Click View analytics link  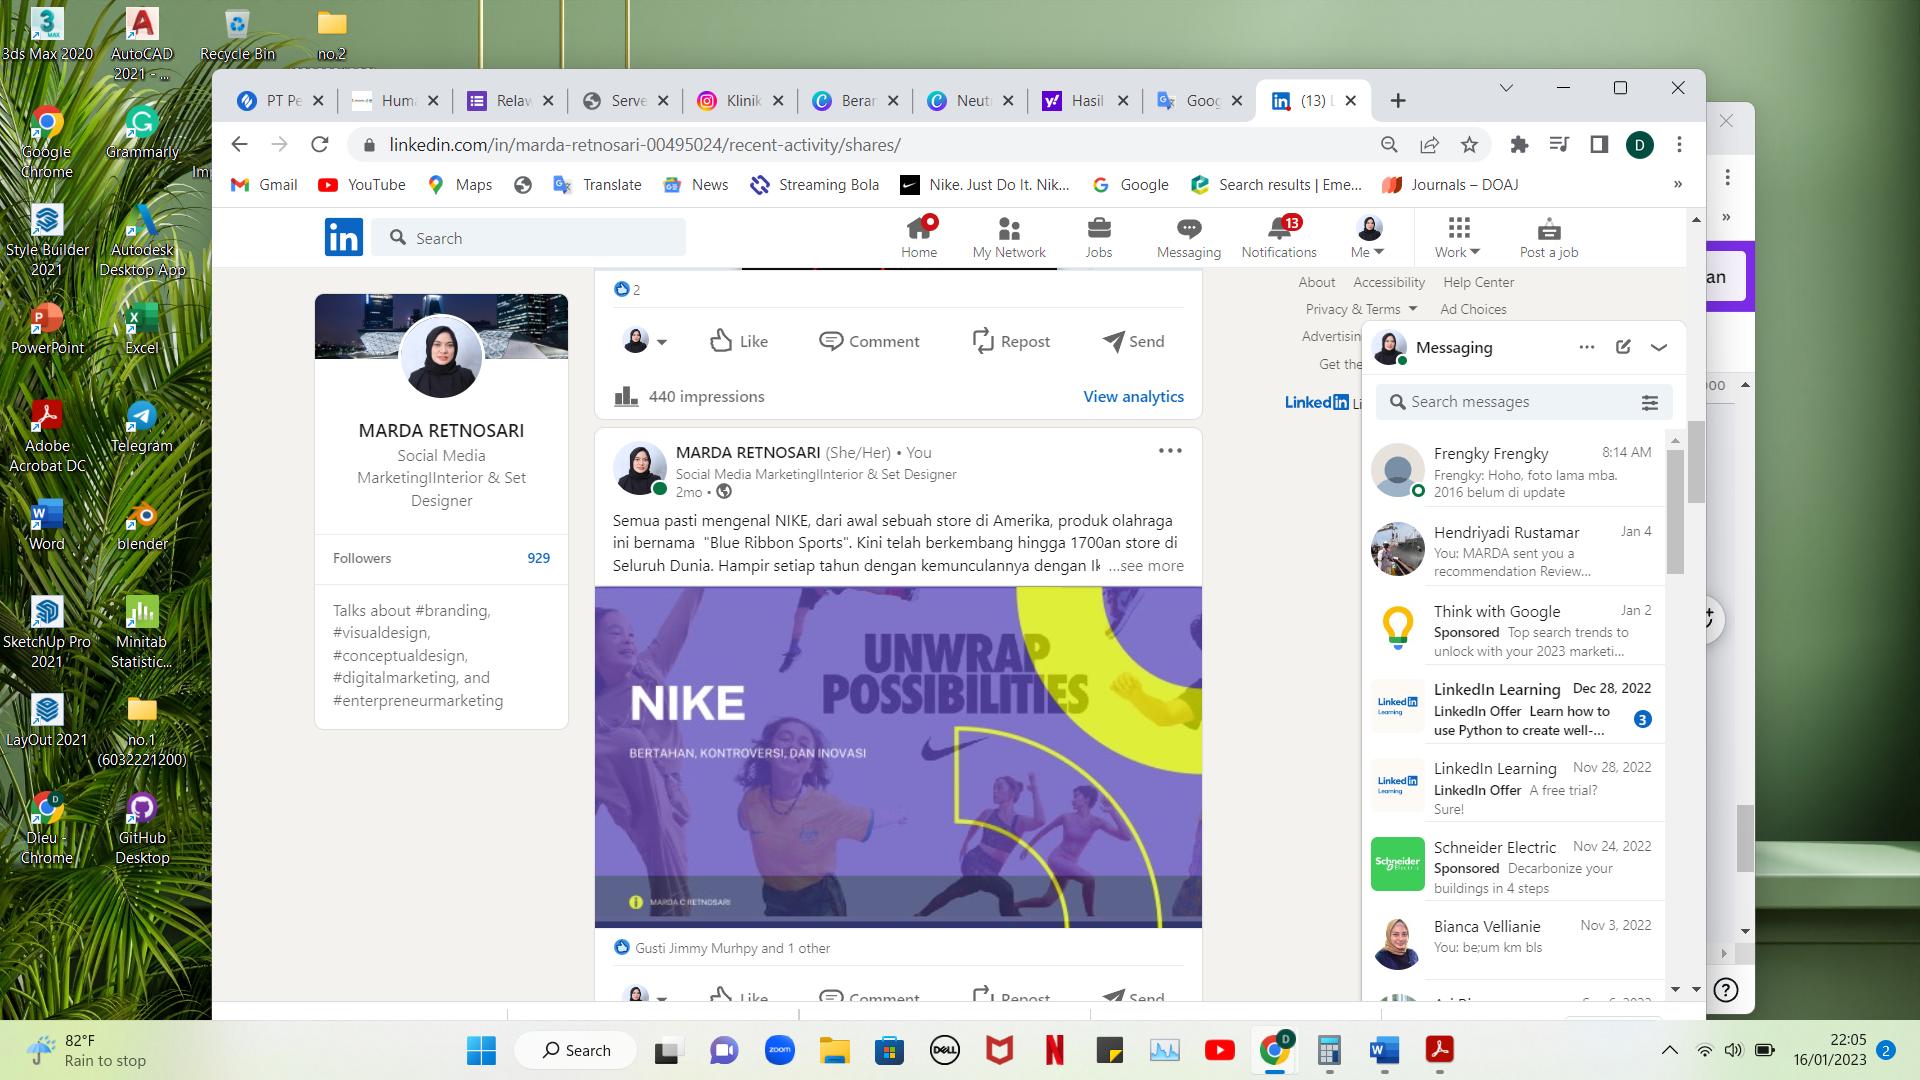pos(1133,397)
